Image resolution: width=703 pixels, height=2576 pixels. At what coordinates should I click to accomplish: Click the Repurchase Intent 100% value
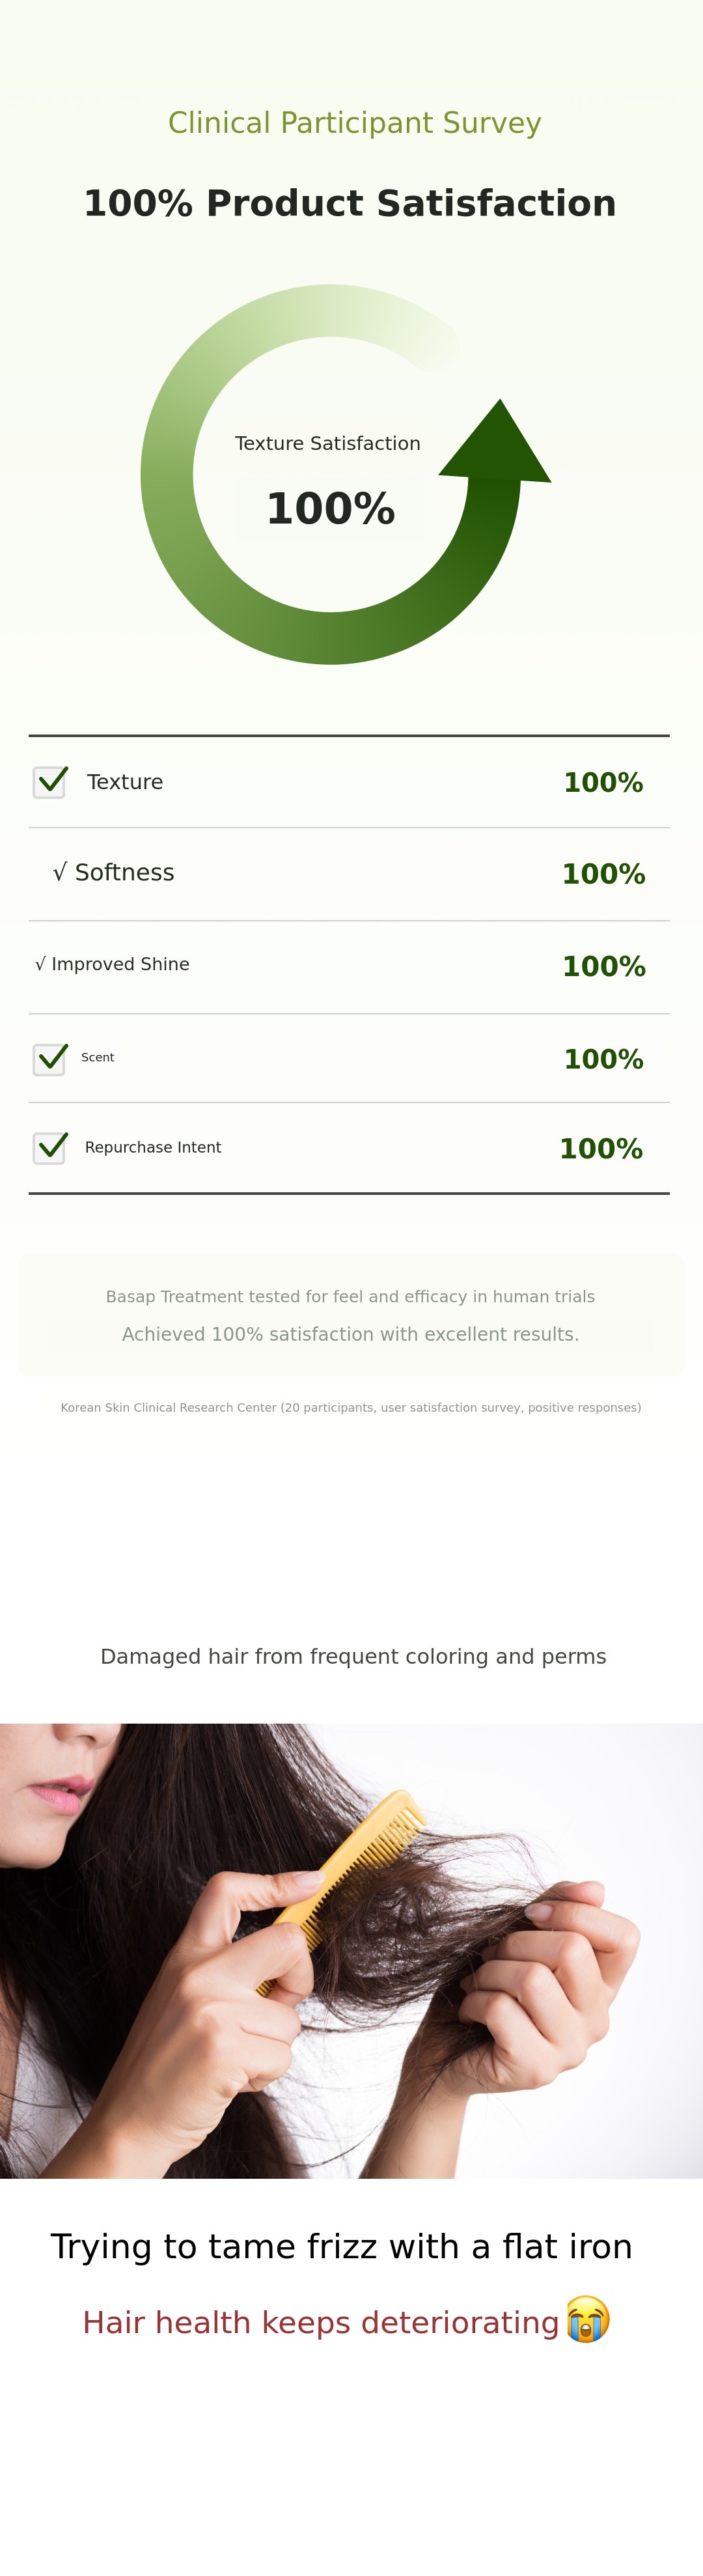[x=601, y=1149]
